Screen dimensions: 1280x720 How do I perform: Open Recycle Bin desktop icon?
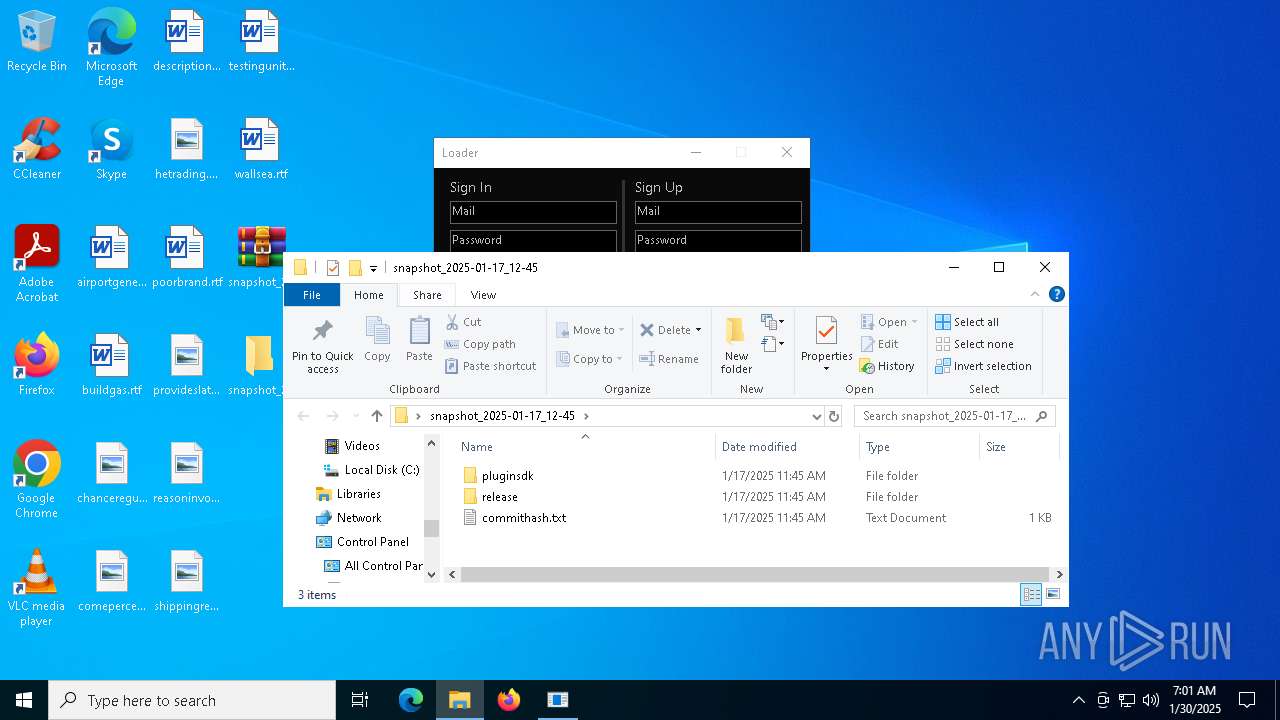tap(37, 42)
